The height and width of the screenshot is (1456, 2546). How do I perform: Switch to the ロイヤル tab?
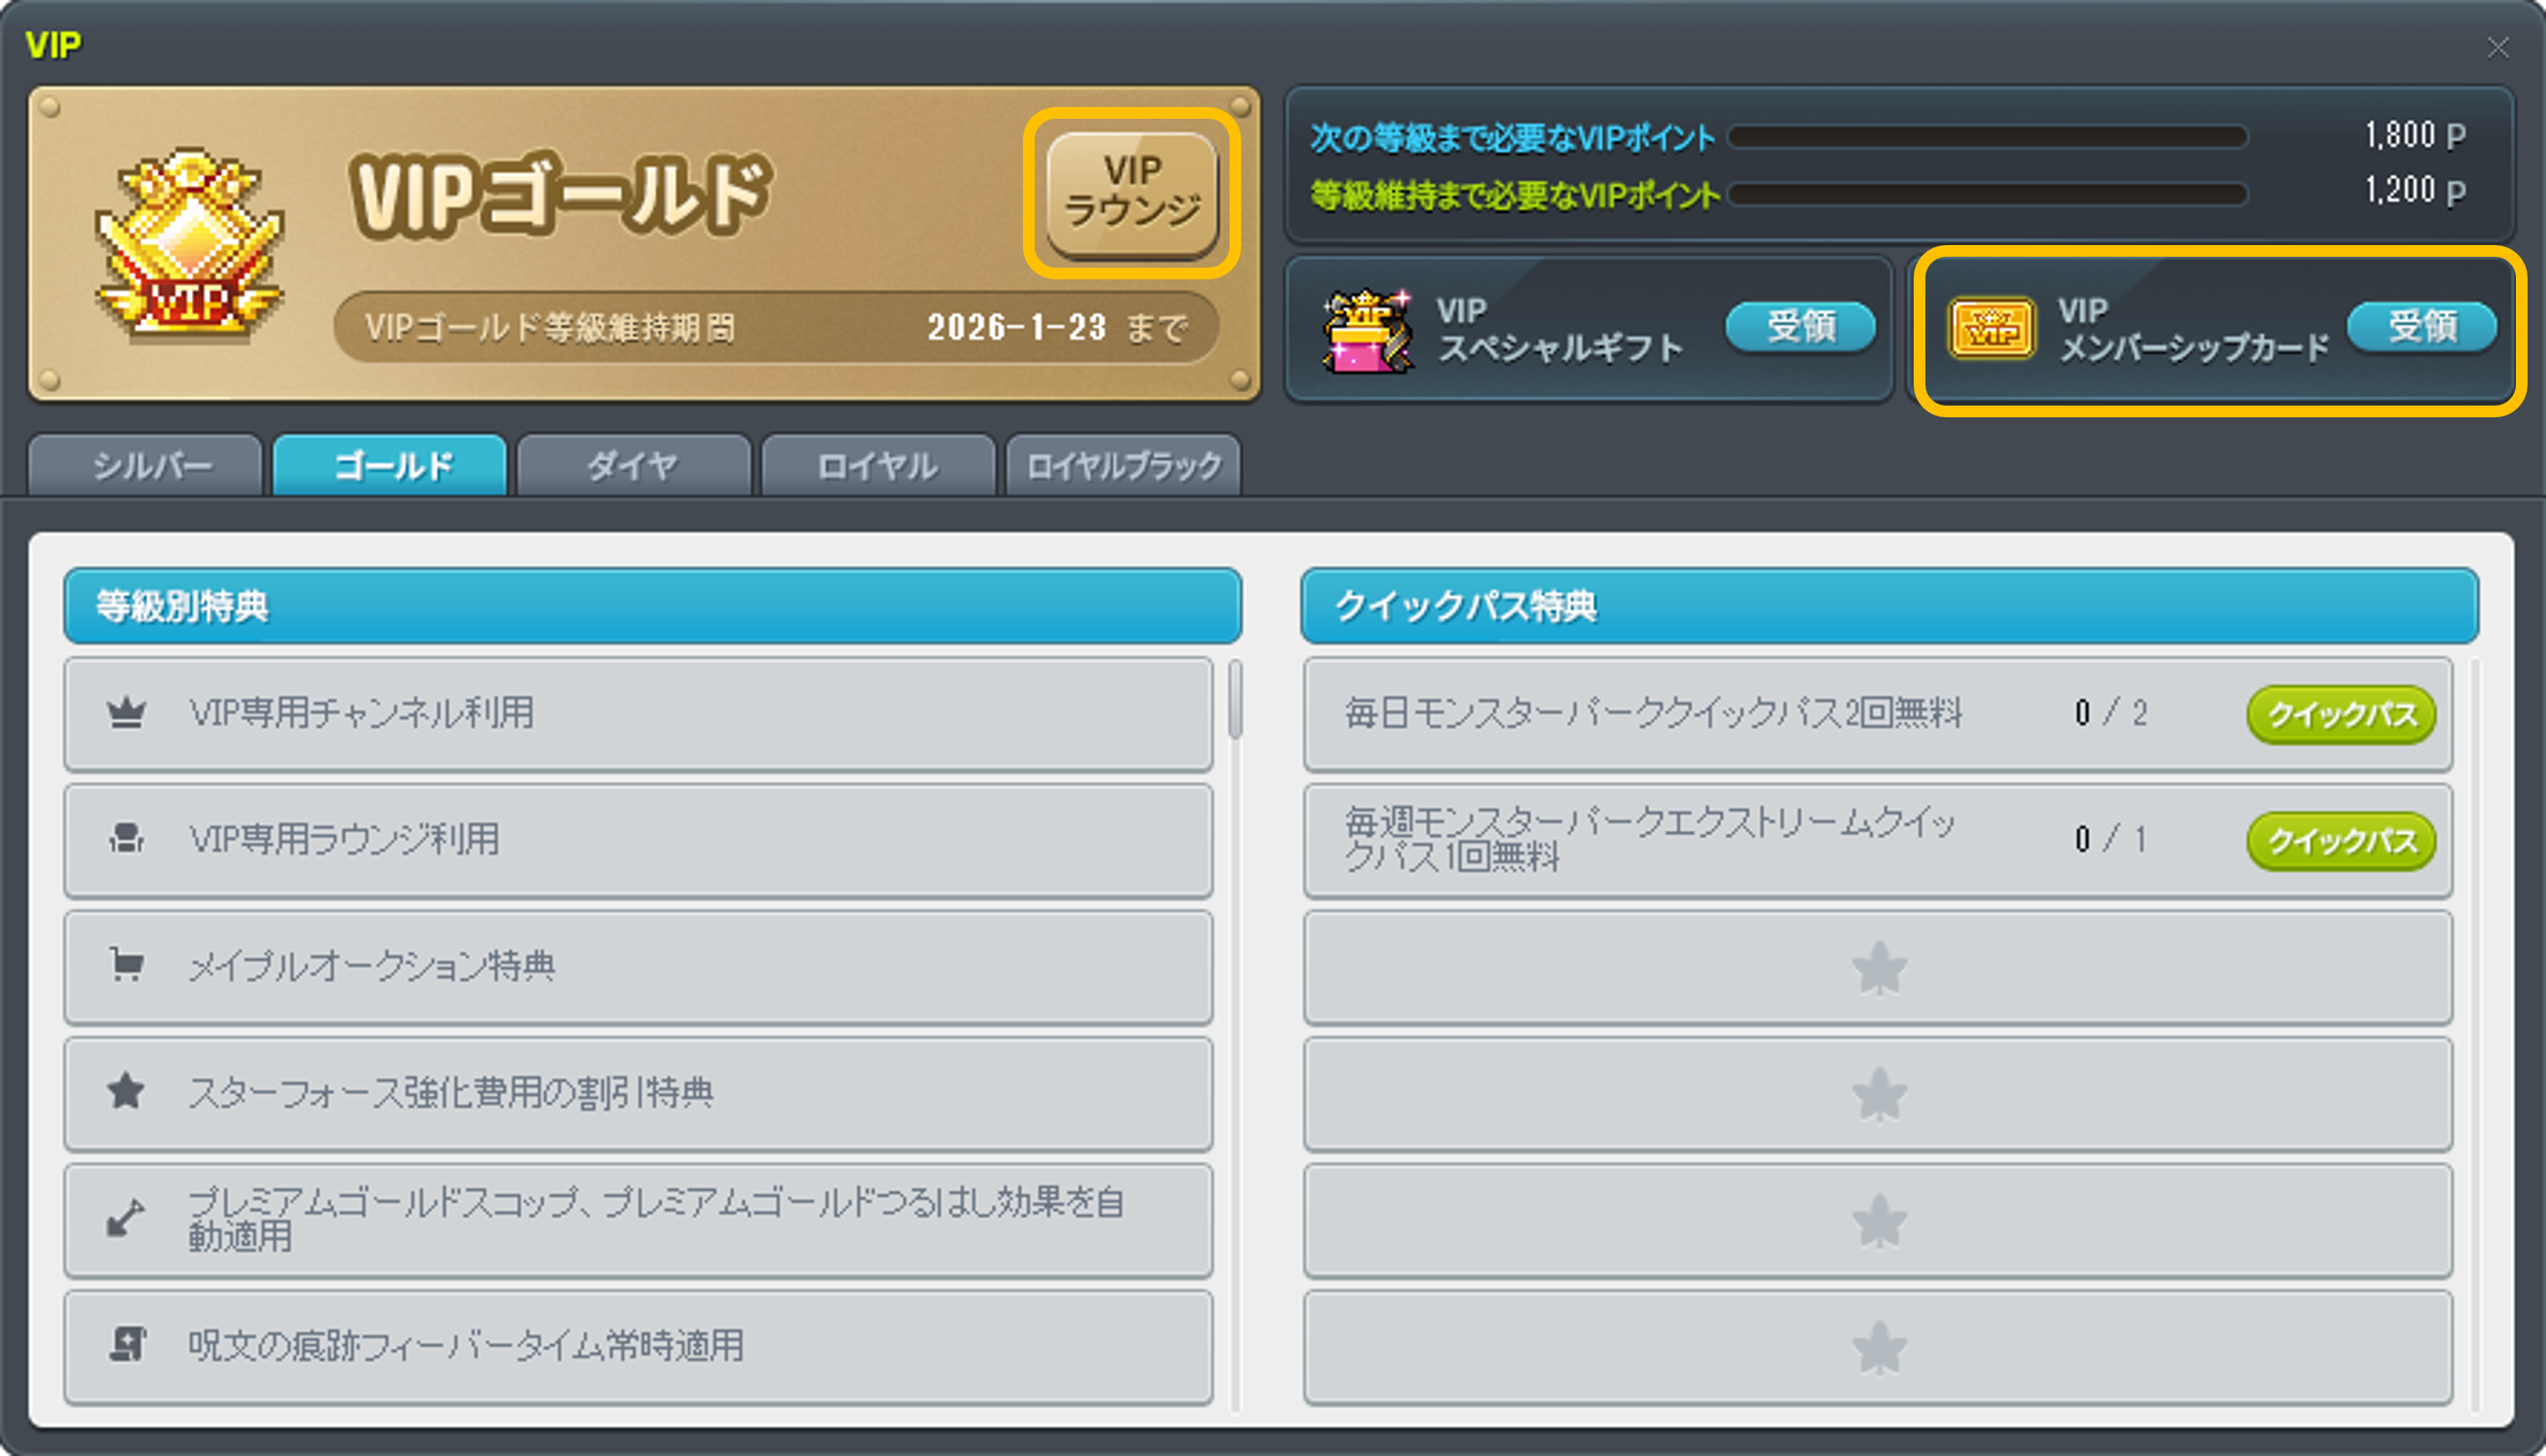[878, 465]
